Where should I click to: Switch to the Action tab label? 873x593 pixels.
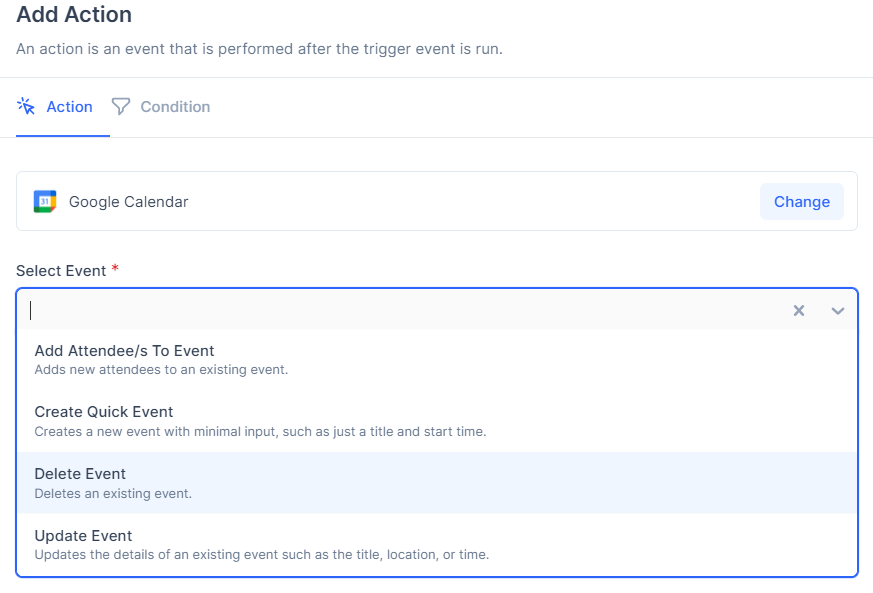(x=70, y=107)
